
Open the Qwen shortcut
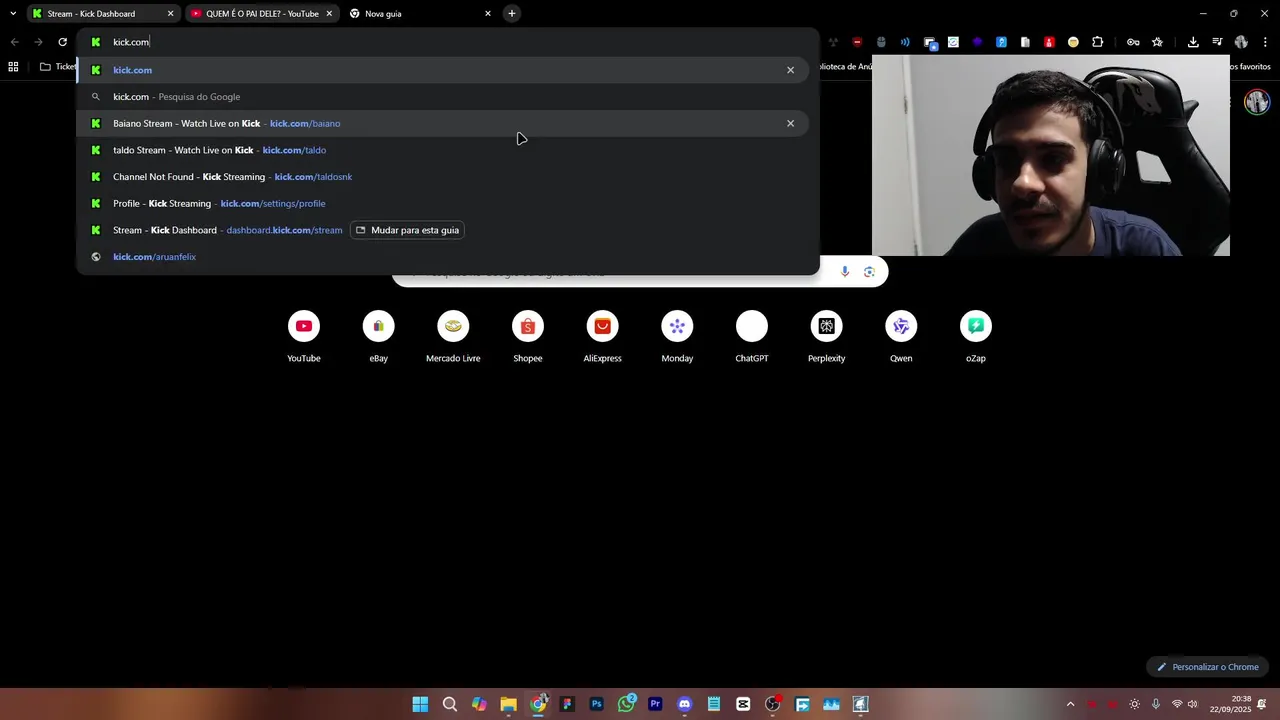tap(901, 337)
